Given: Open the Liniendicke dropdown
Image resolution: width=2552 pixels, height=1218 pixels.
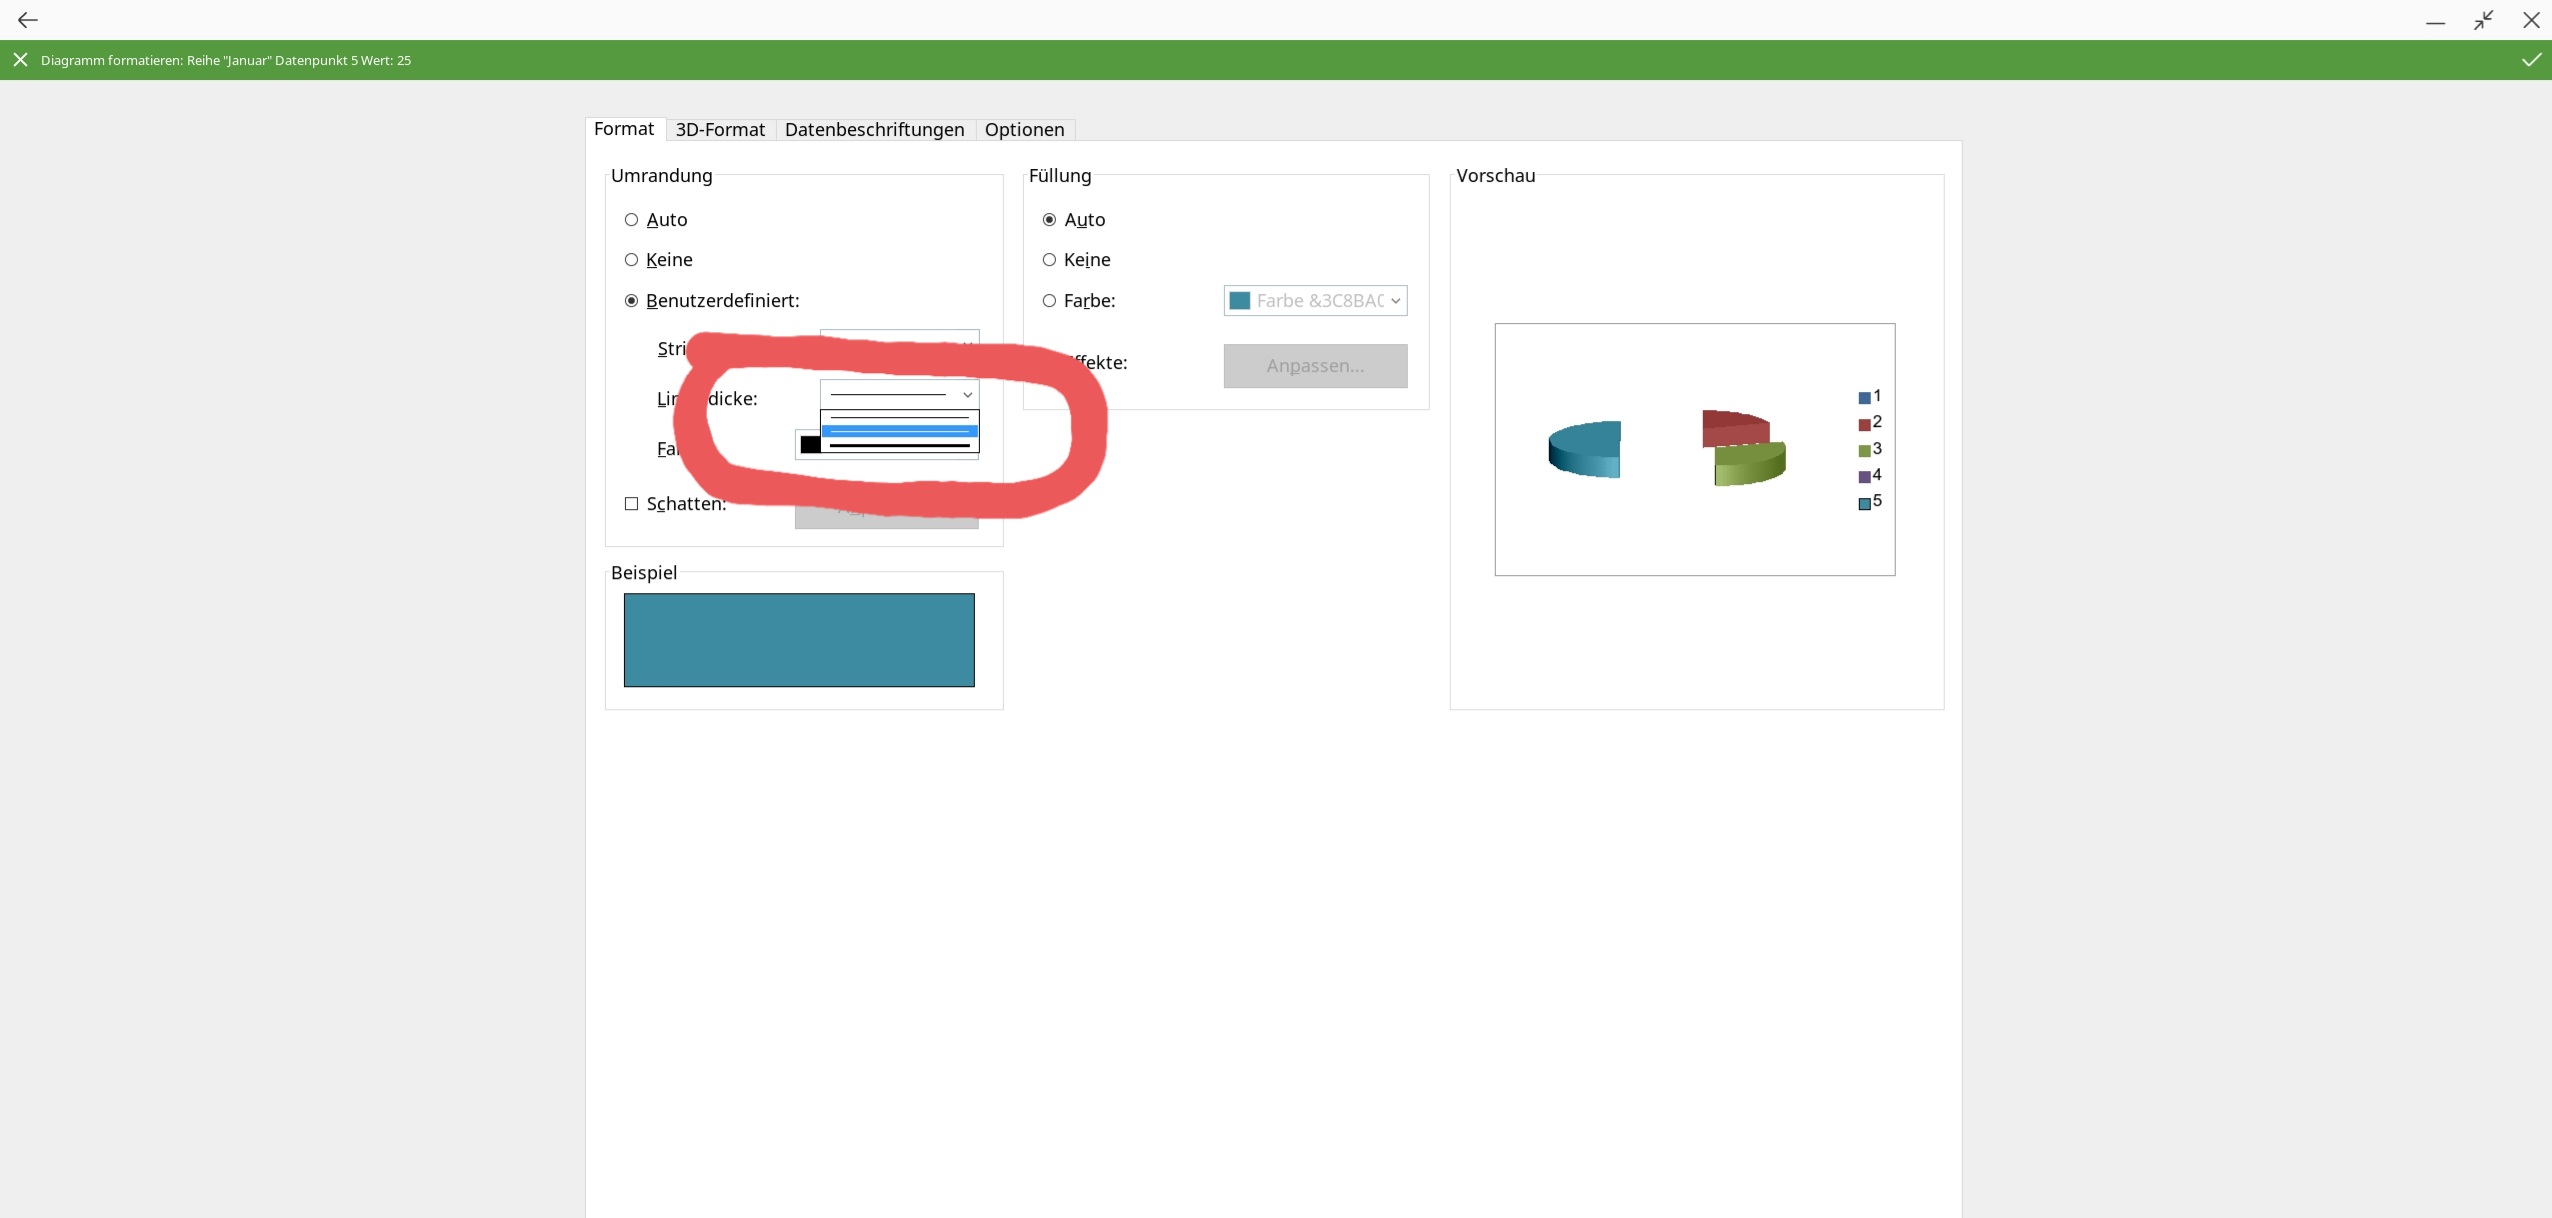Looking at the screenshot, I should (899, 395).
